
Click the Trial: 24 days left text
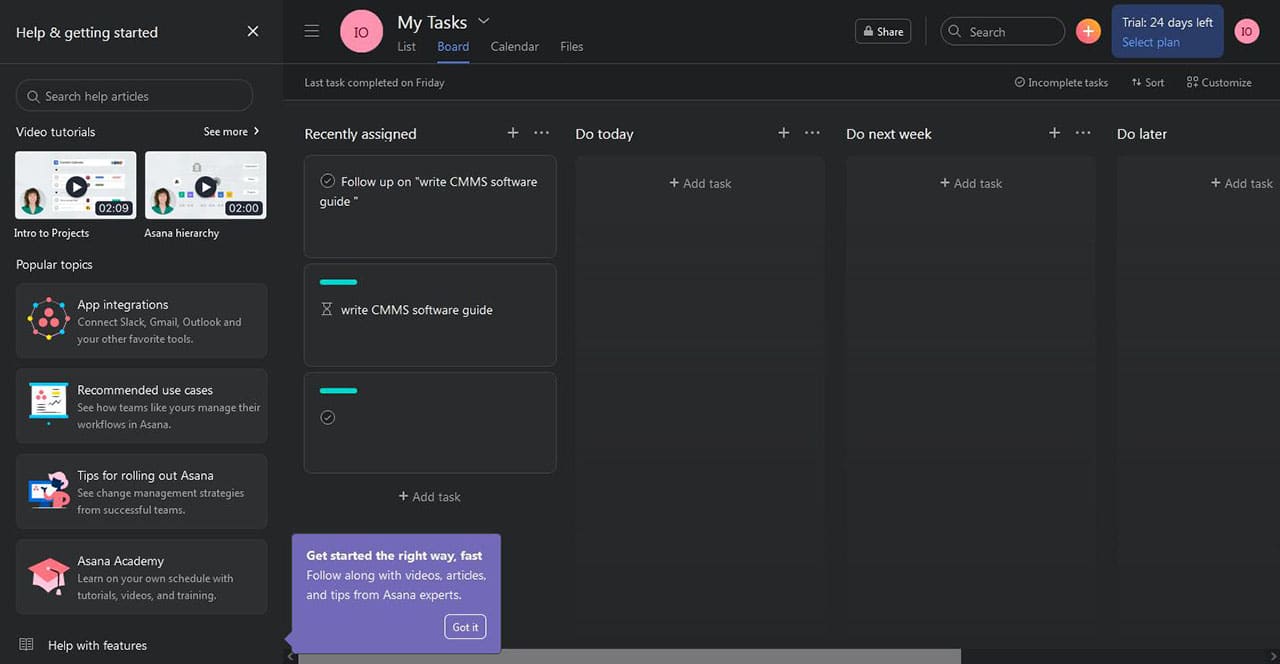[x=1167, y=22]
